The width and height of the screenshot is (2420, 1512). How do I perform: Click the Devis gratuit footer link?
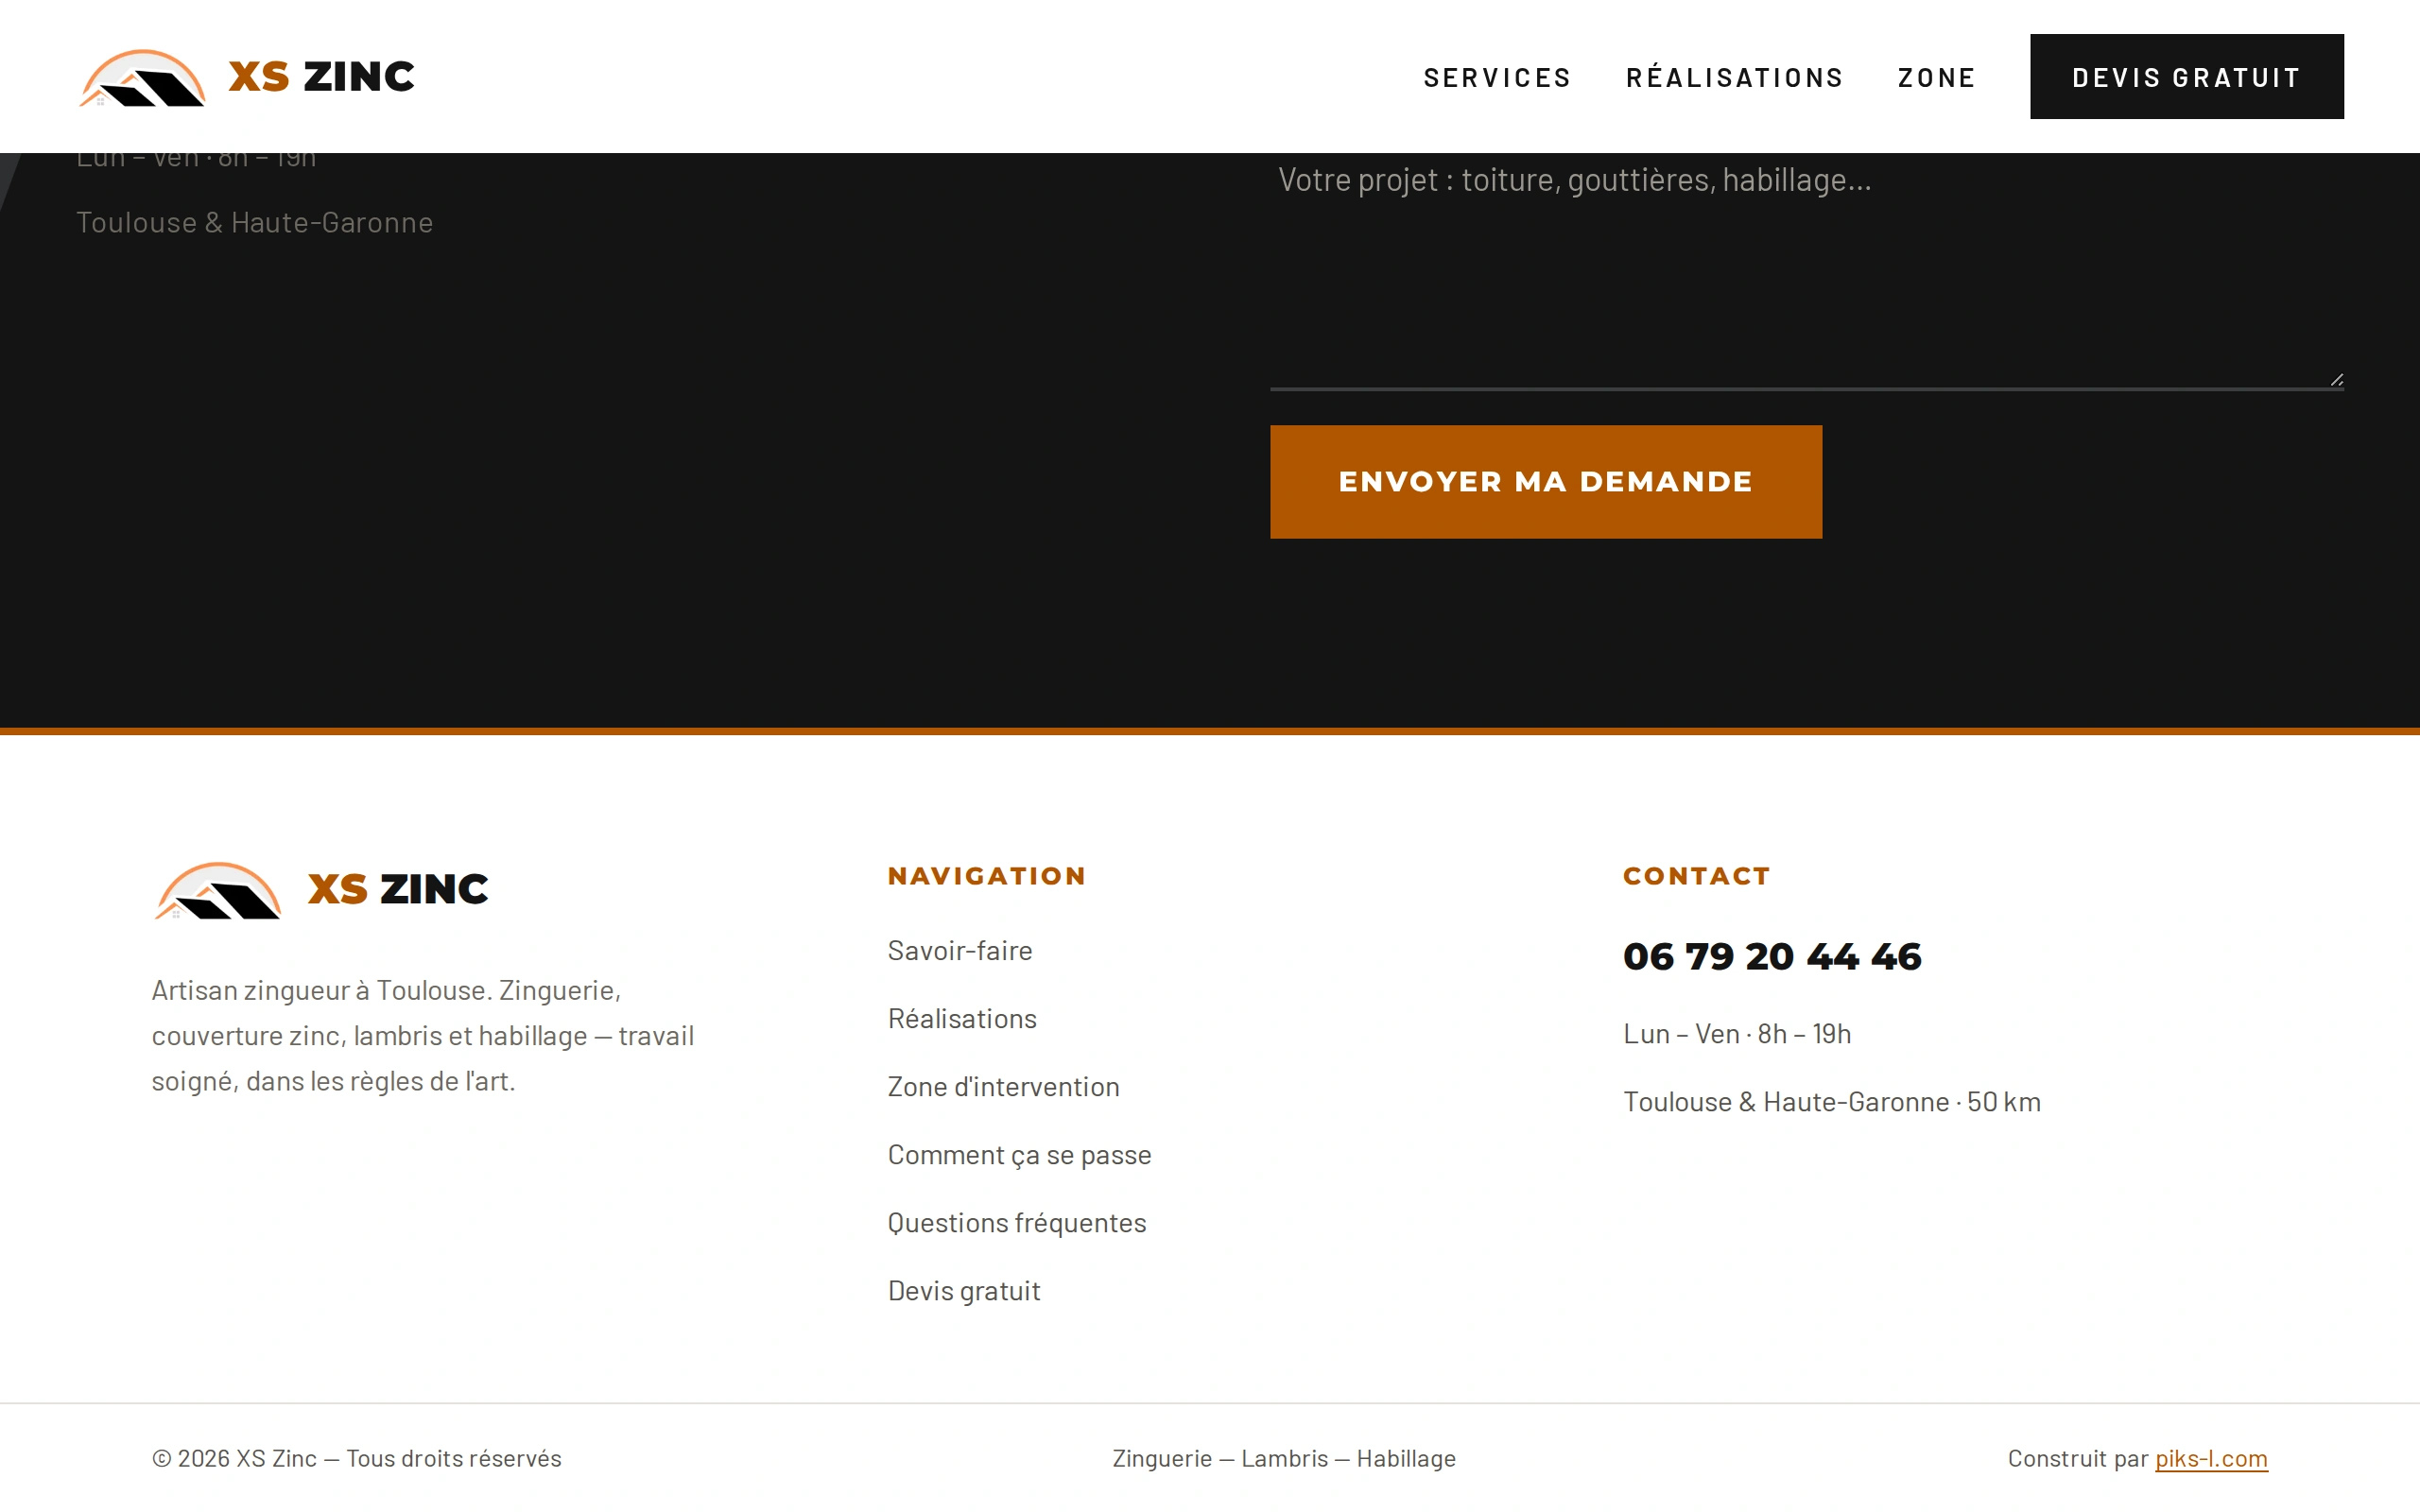click(964, 1291)
